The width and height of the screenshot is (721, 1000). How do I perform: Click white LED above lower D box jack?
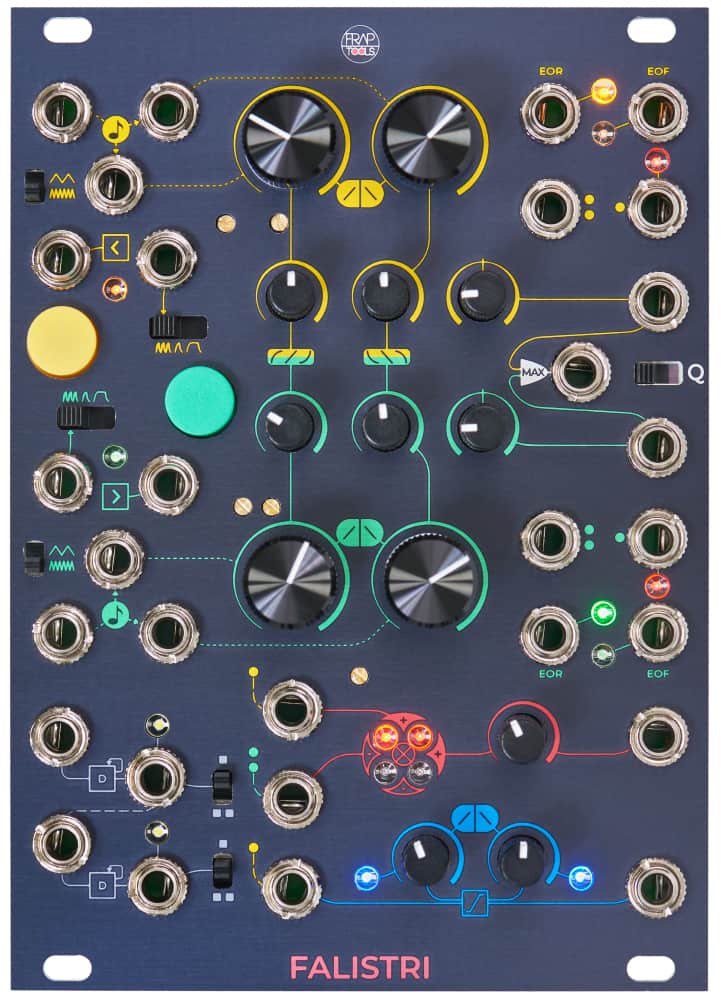coord(157,832)
